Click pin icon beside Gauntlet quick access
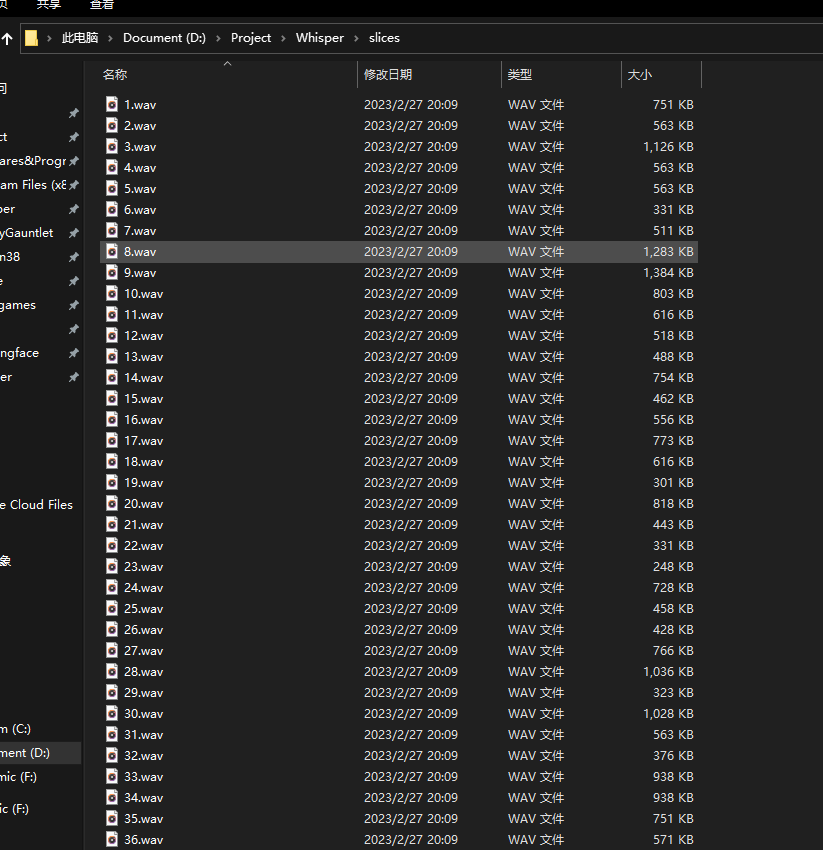Viewport: 823px width, 850px height. pos(74,233)
